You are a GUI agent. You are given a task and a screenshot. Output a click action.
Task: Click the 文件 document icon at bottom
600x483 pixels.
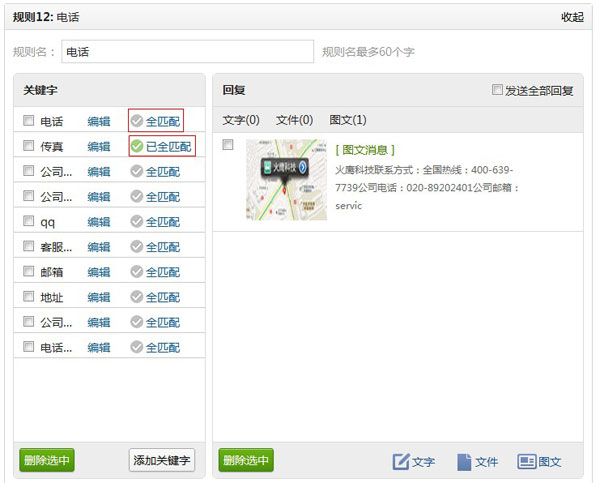(464, 461)
